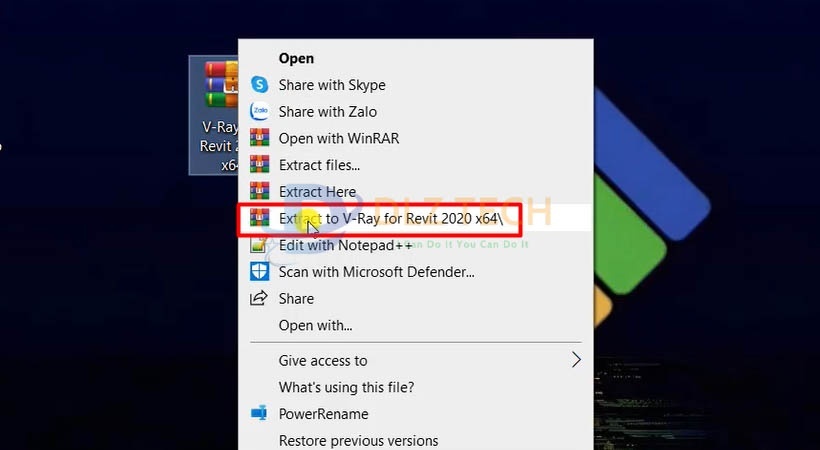Click the Skype icon in the context menu

[260, 85]
